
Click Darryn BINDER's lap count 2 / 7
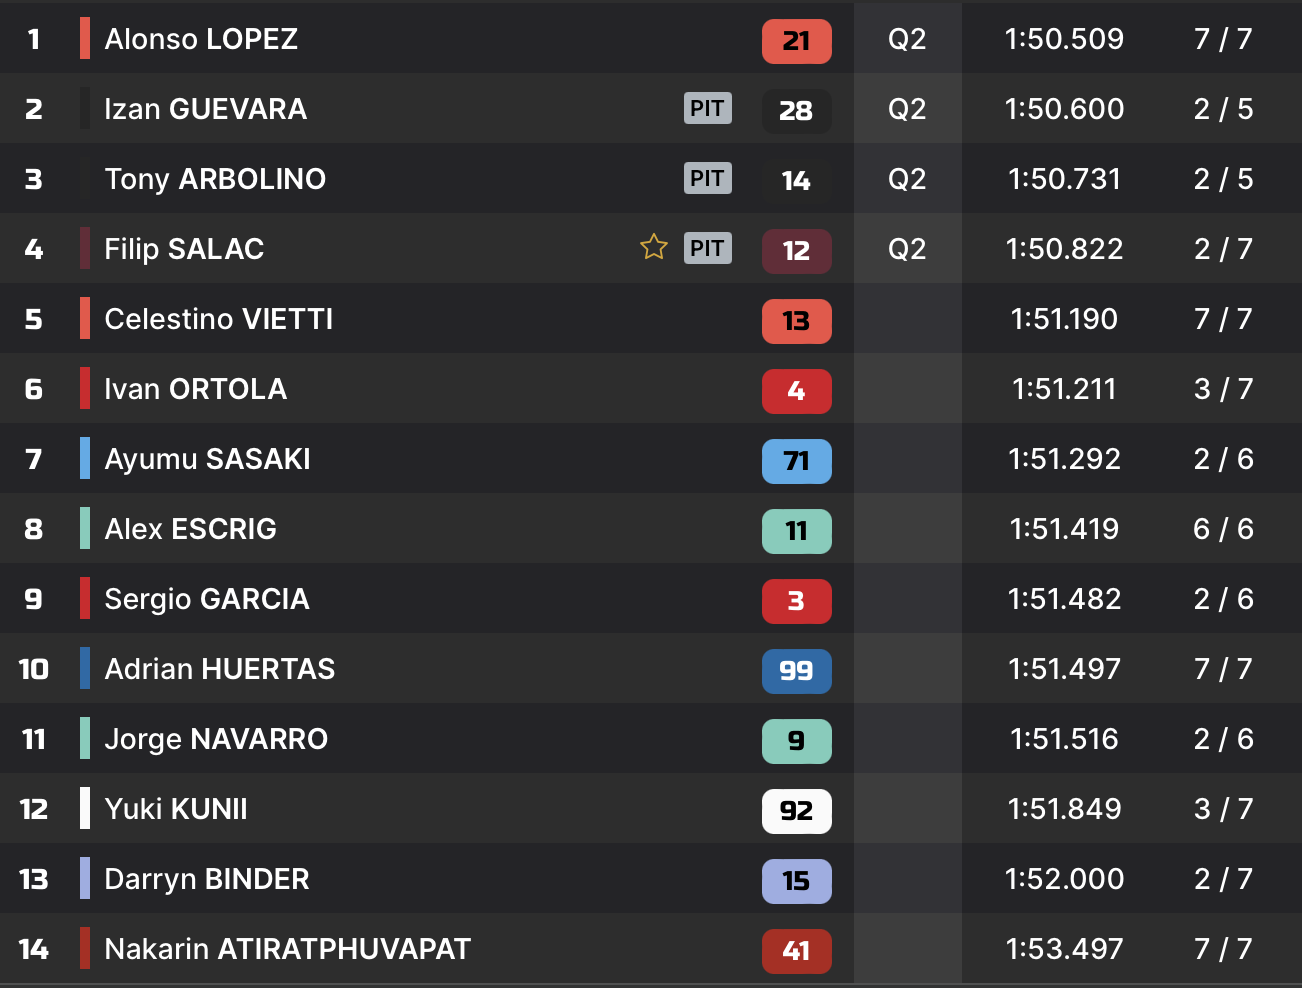coord(1223,879)
